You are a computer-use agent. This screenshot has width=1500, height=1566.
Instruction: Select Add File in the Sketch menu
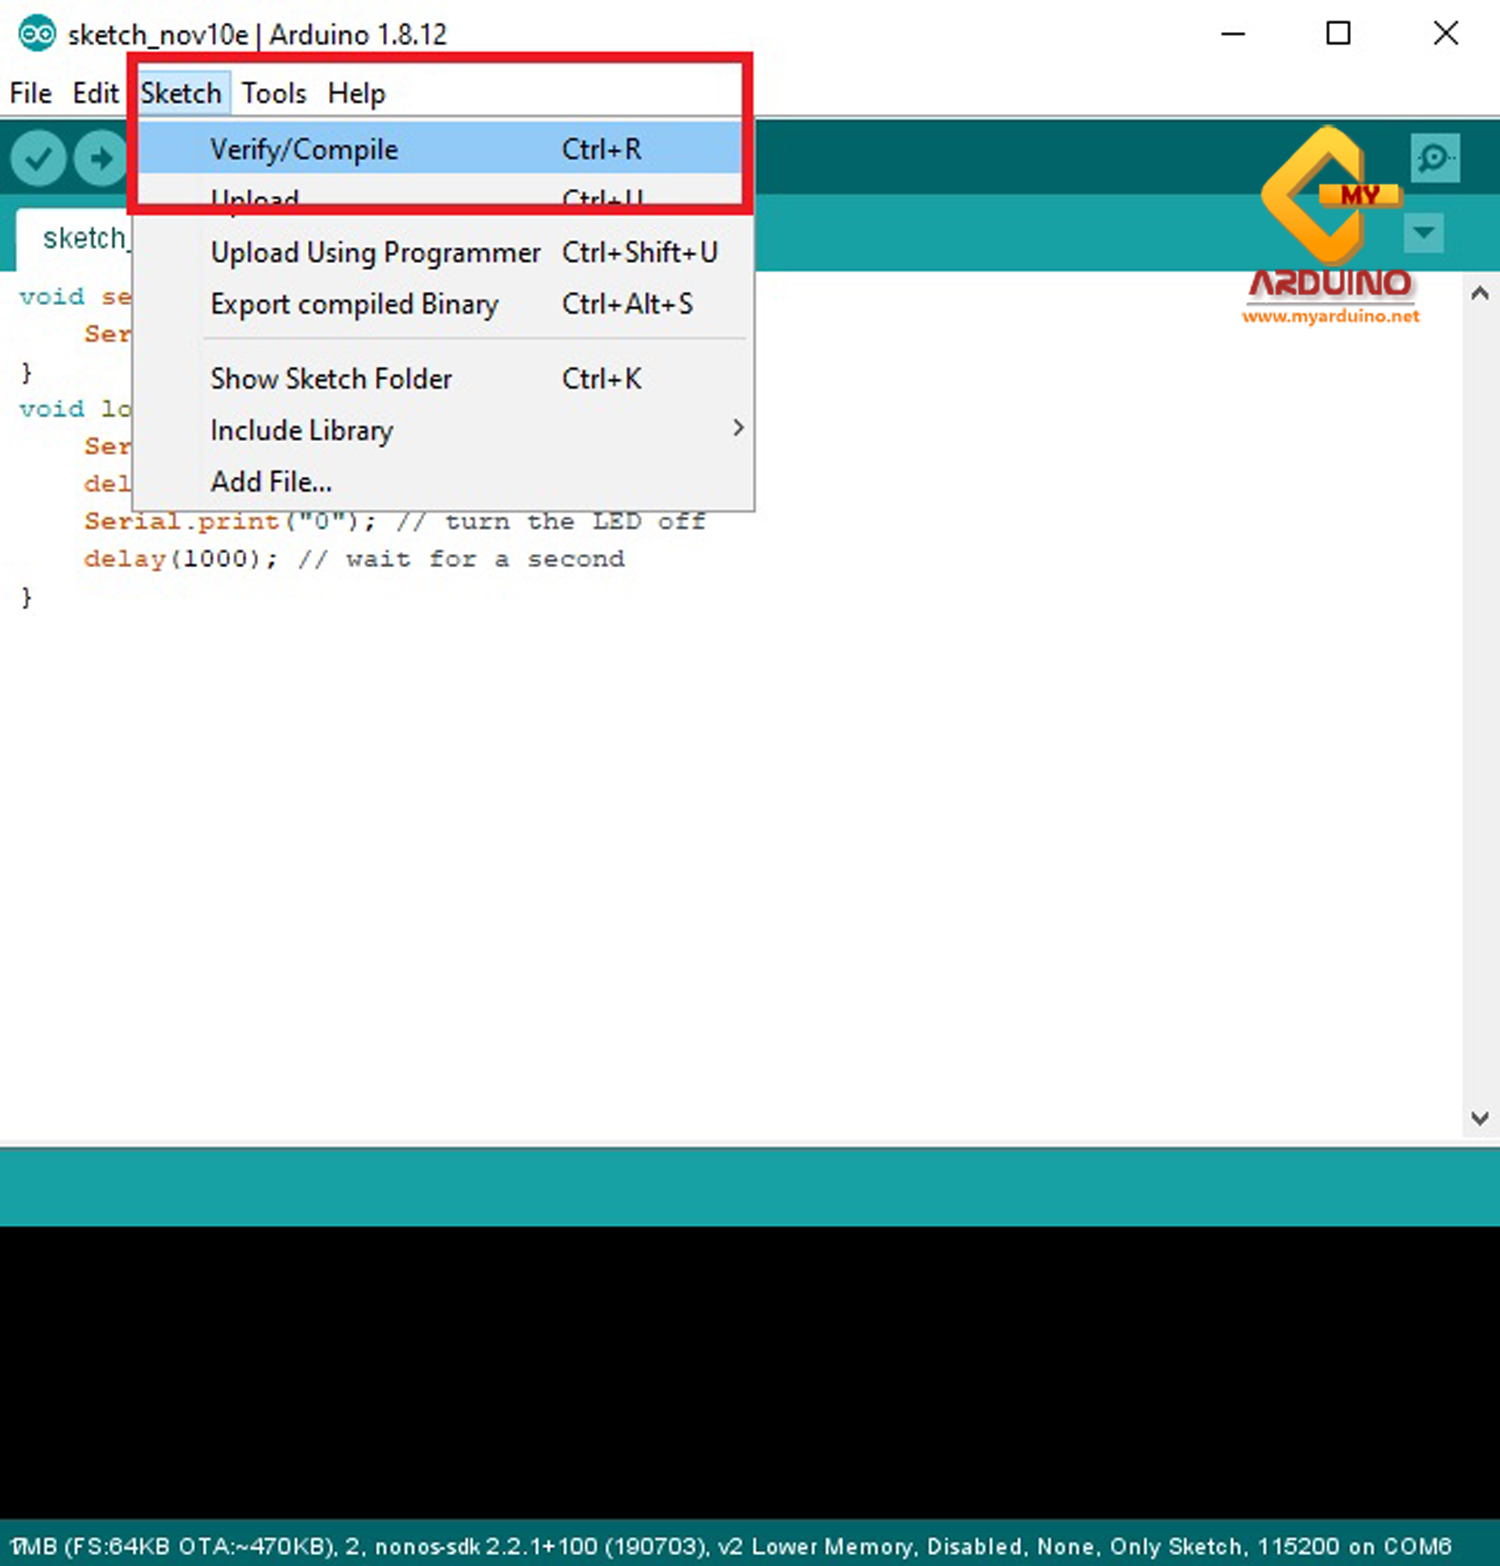pos(270,481)
